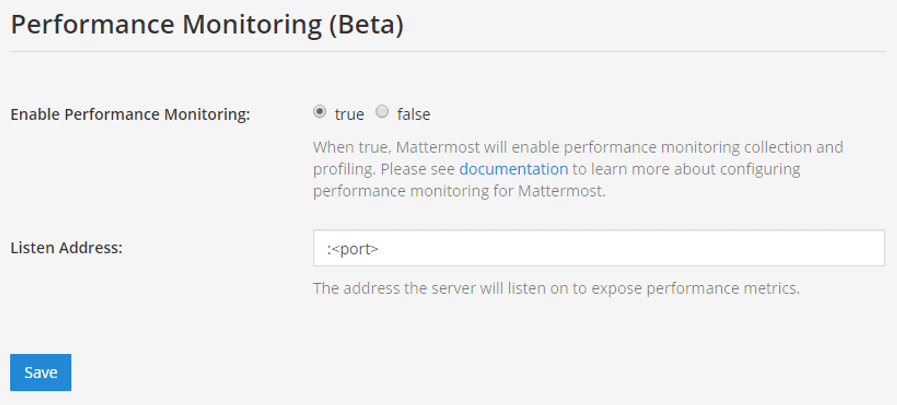This screenshot has height=405, width=897.
Task: Select the "true" radio button
Action: coord(320,113)
